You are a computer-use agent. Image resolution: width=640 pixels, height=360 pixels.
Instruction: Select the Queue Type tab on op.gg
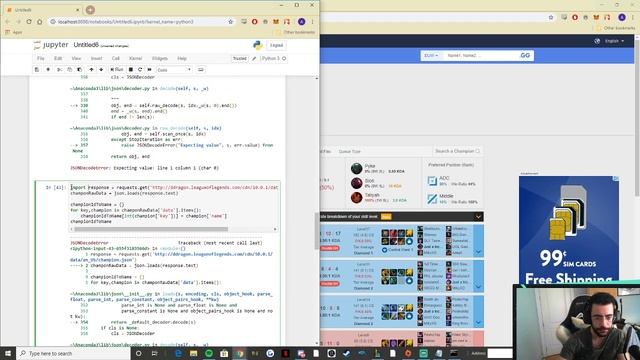pos(349,151)
